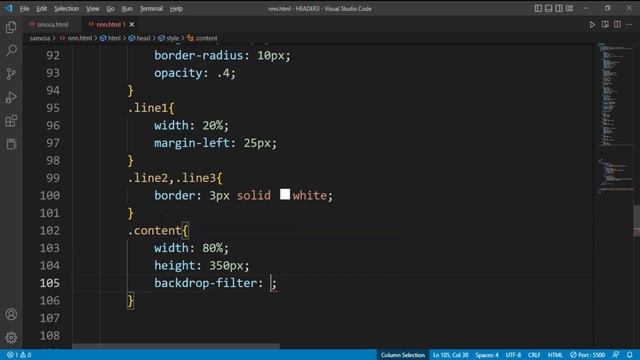Click the horizontal editor scrollbar
The height and width of the screenshot is (360, 640).
pos(176,346)
